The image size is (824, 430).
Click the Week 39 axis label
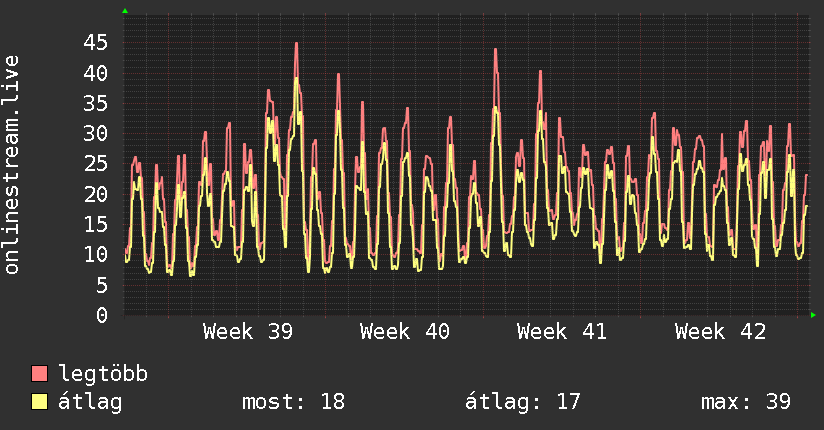248,332
